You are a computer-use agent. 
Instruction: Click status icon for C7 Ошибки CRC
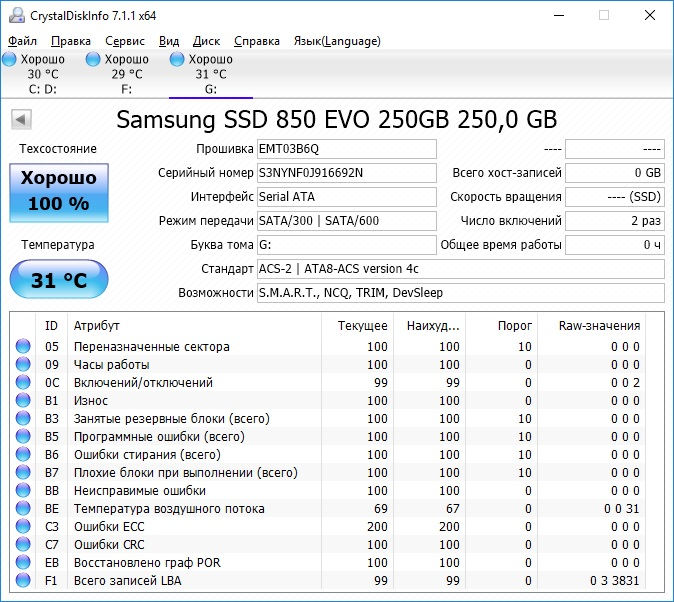pyautogui.click(x=23, y=544)
